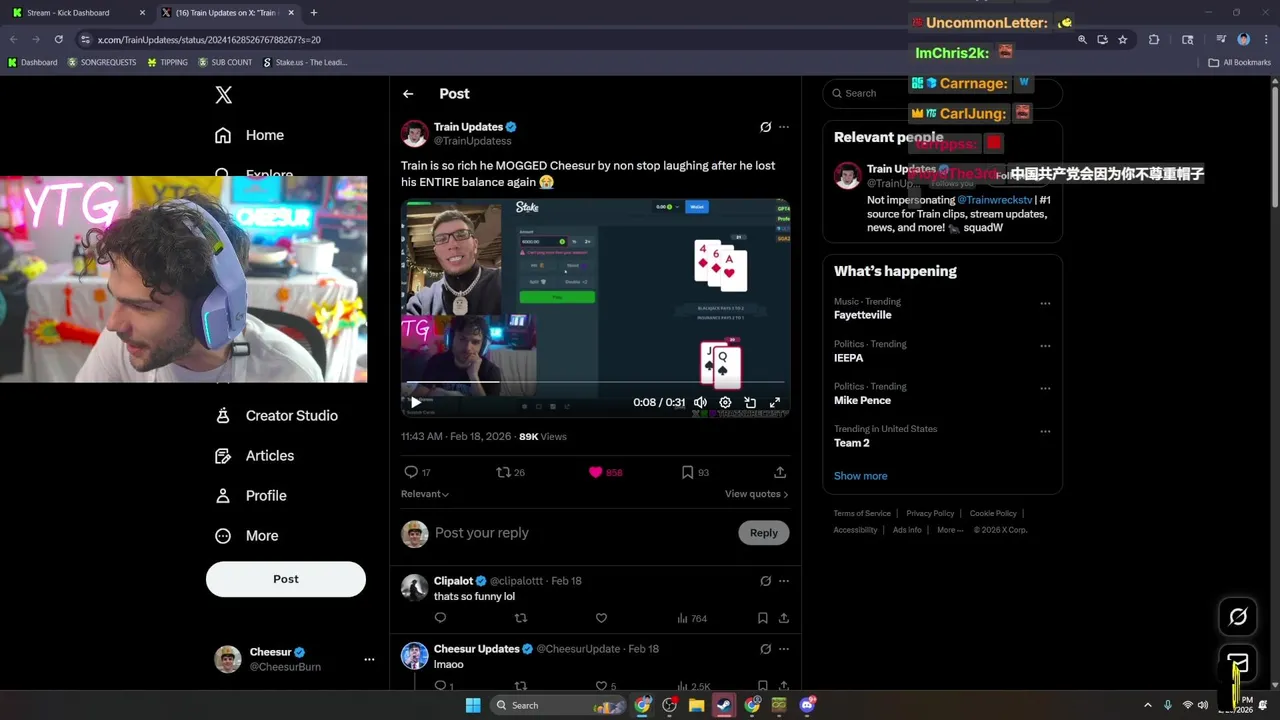Show hidden system tray icons
Image resolution: width=1280 pixels, height=720 pixels.
tap(1148, 705)
